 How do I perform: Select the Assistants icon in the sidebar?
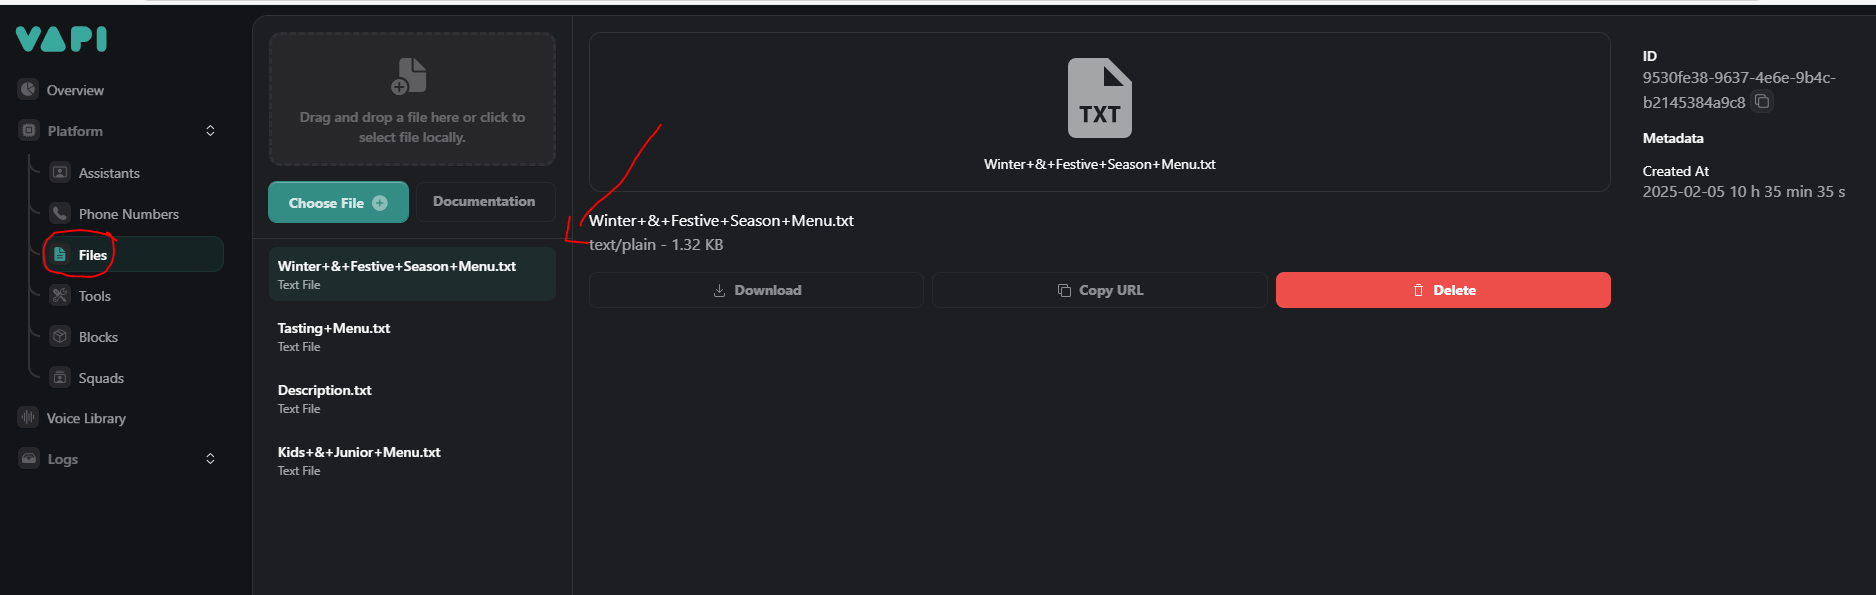60,172
